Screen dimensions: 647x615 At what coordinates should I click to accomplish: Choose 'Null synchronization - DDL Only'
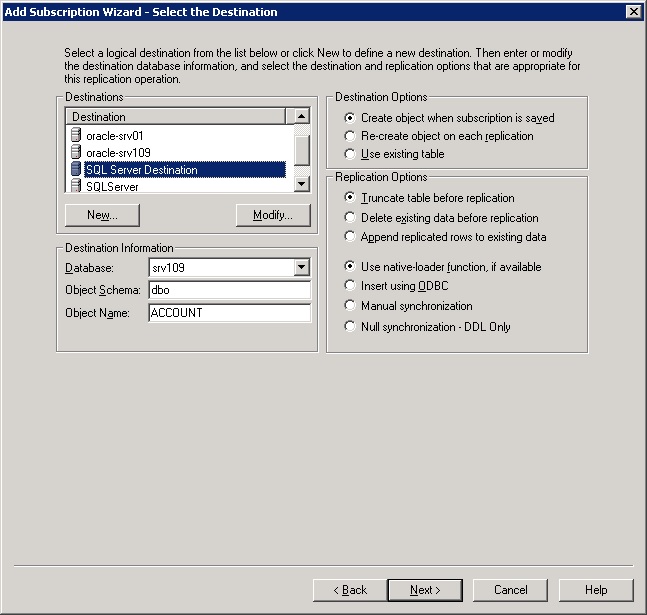350,326
